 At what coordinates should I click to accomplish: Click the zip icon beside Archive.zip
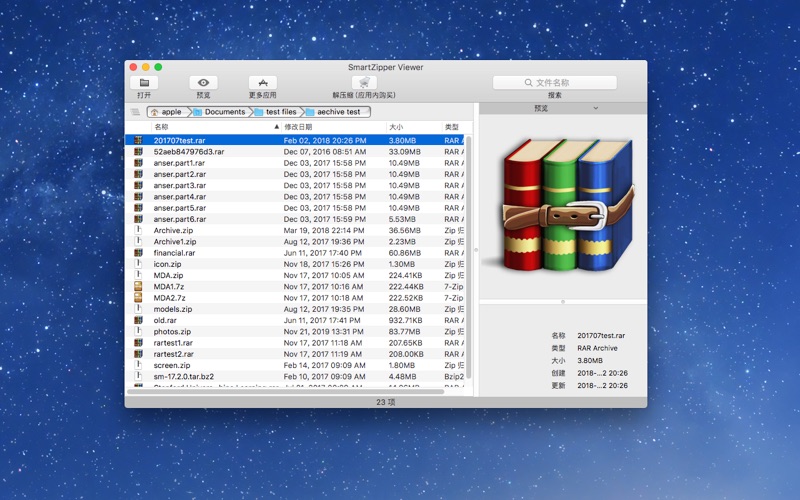click(138, 230)
